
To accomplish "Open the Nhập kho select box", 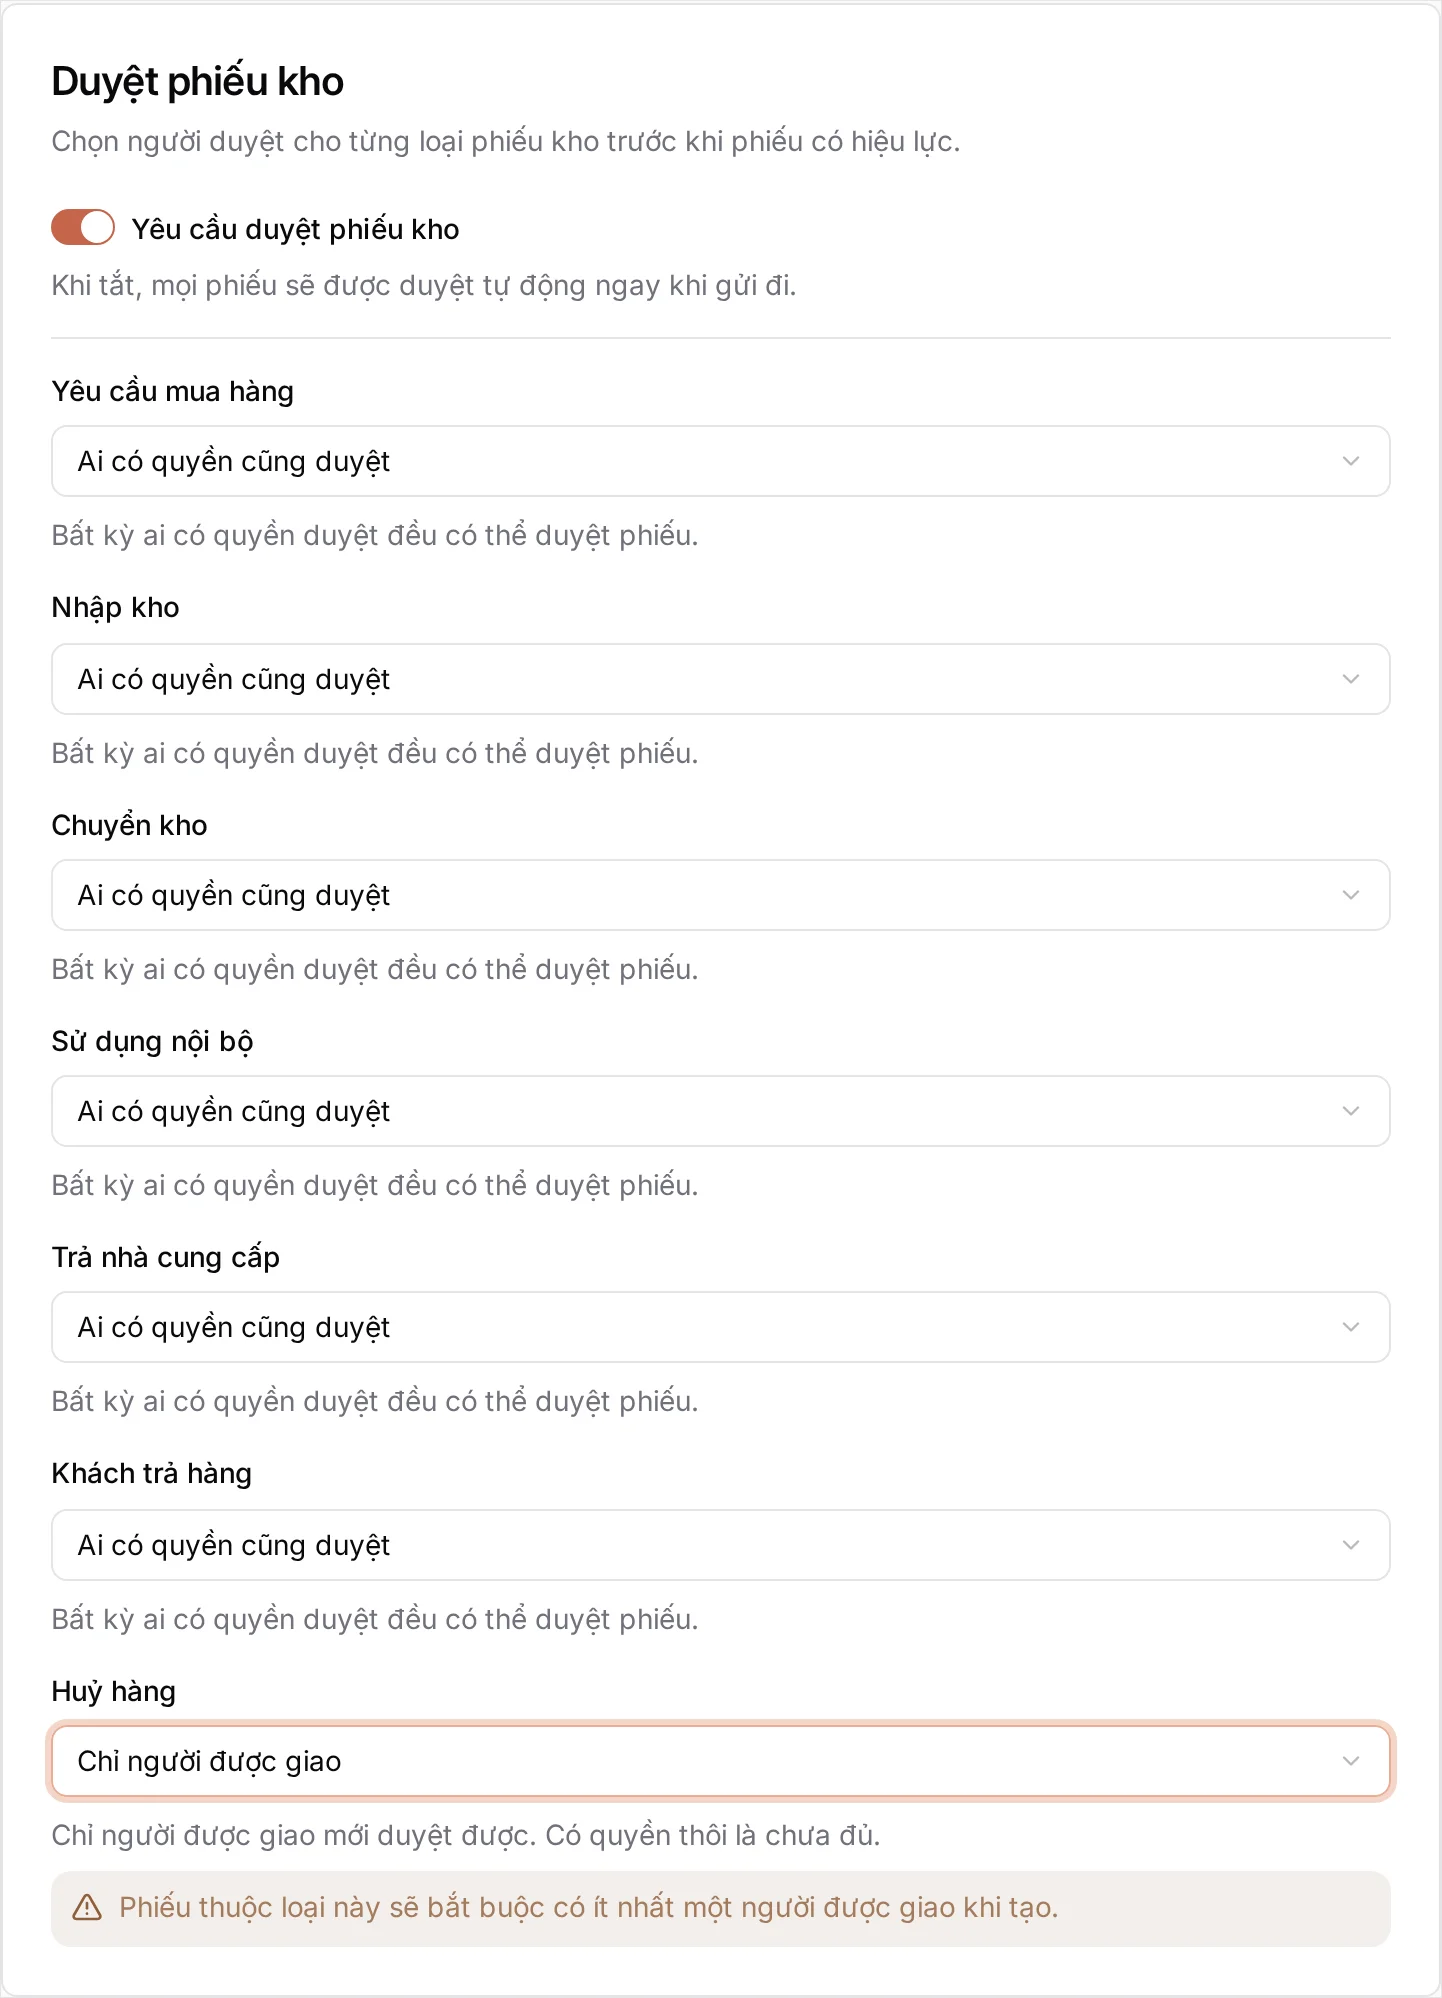I will [720, 679].
